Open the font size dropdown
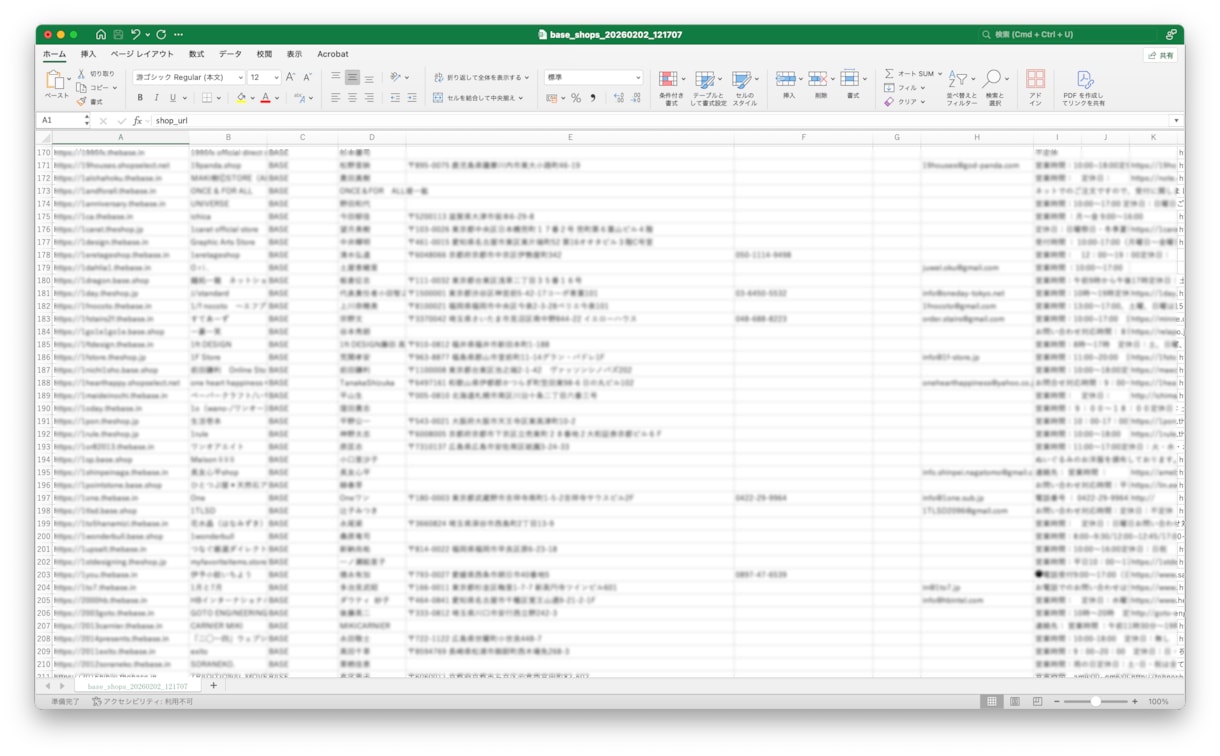 click(x=275, y=77)
